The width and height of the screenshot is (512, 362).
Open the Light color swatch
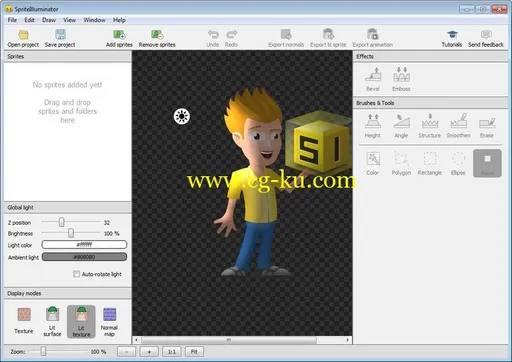pyautogui.click(x=84, y=245)
